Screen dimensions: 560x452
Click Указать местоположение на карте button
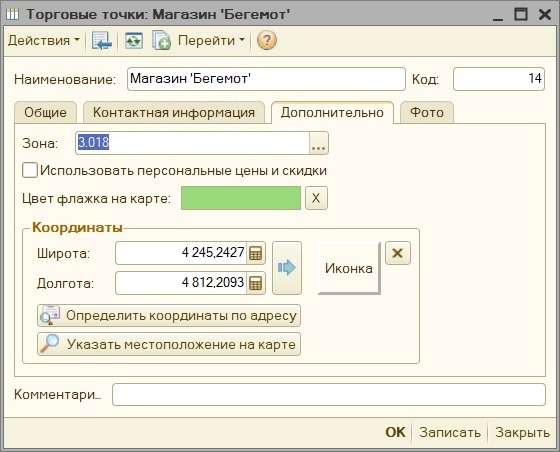169,344
